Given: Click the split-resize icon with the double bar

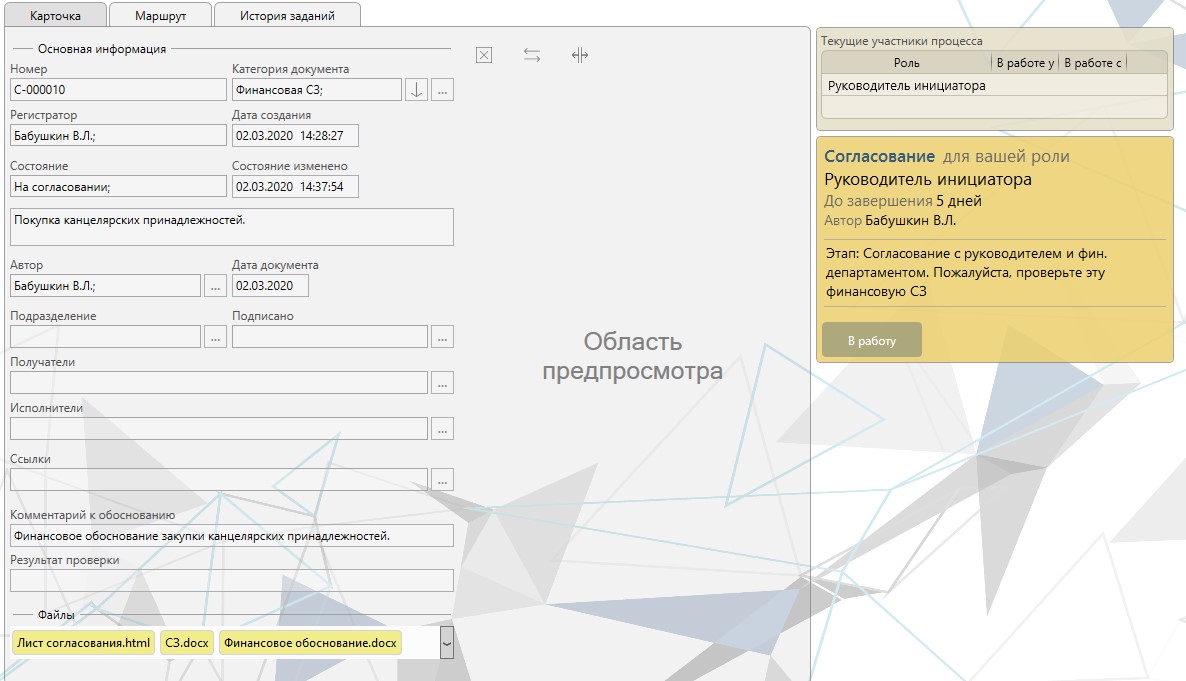Looking at the screenshot, I should pyautogui.click(x=580, y=56).
